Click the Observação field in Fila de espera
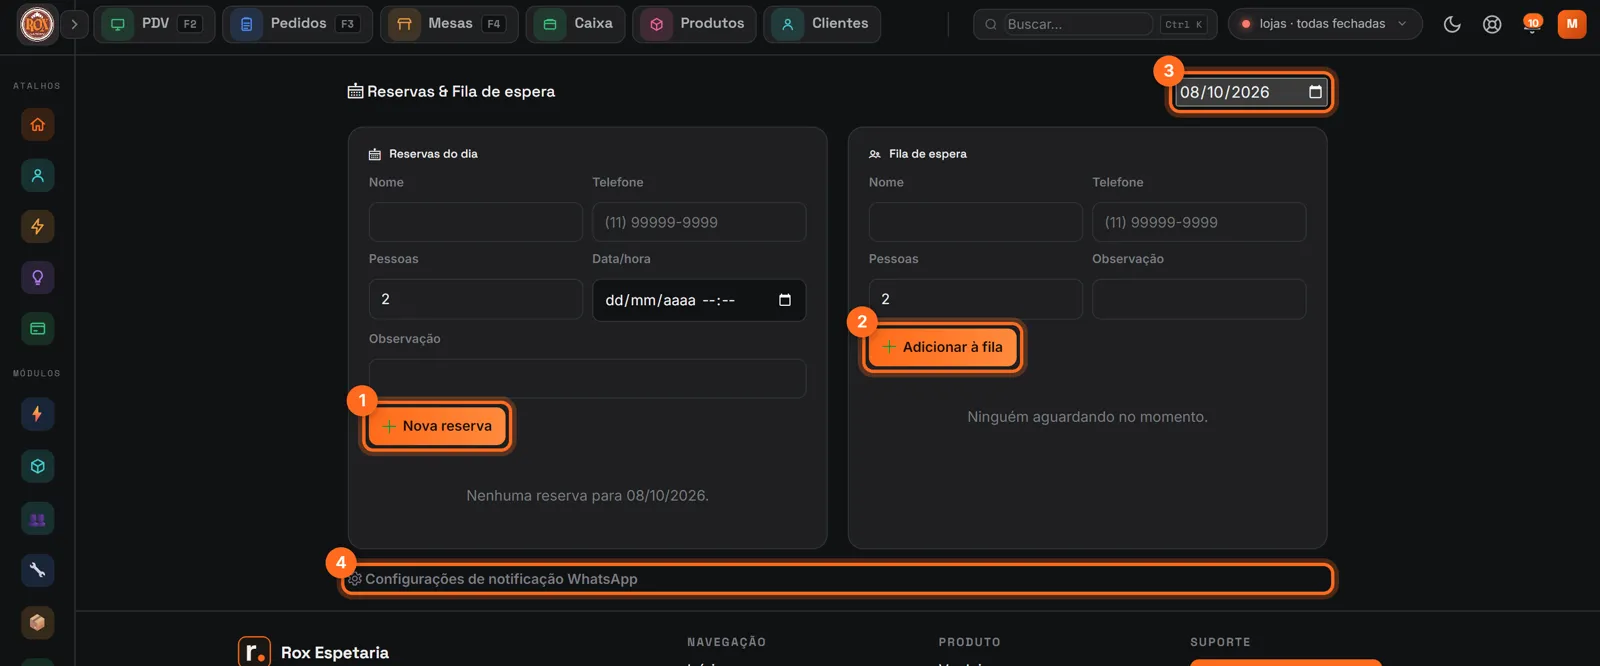 click(x=1199, y=299)
